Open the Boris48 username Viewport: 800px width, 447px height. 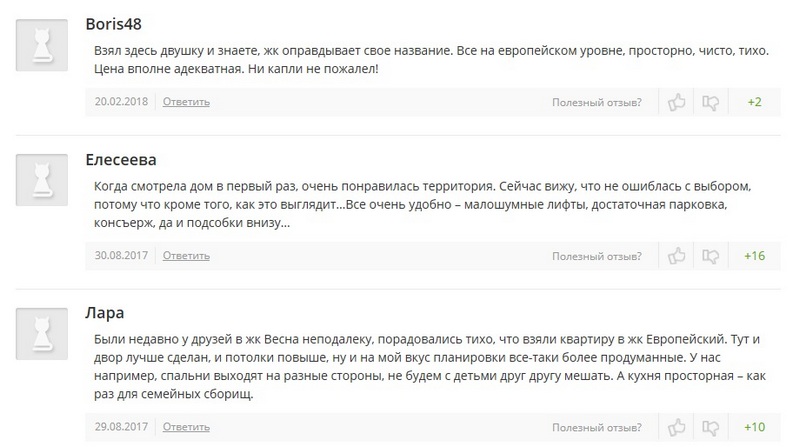(113, 24)
